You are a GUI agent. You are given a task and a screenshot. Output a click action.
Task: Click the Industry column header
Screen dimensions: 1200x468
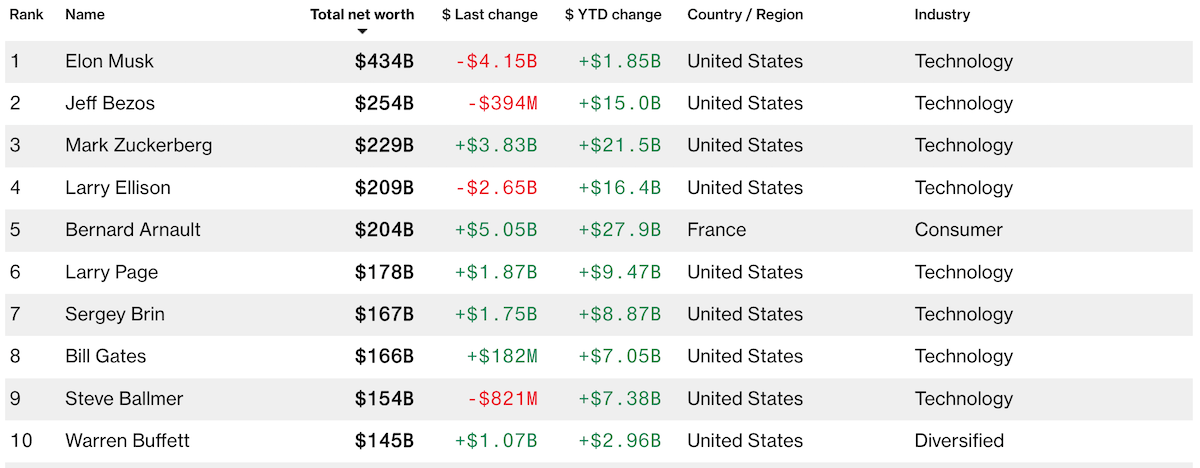point(942,15)
